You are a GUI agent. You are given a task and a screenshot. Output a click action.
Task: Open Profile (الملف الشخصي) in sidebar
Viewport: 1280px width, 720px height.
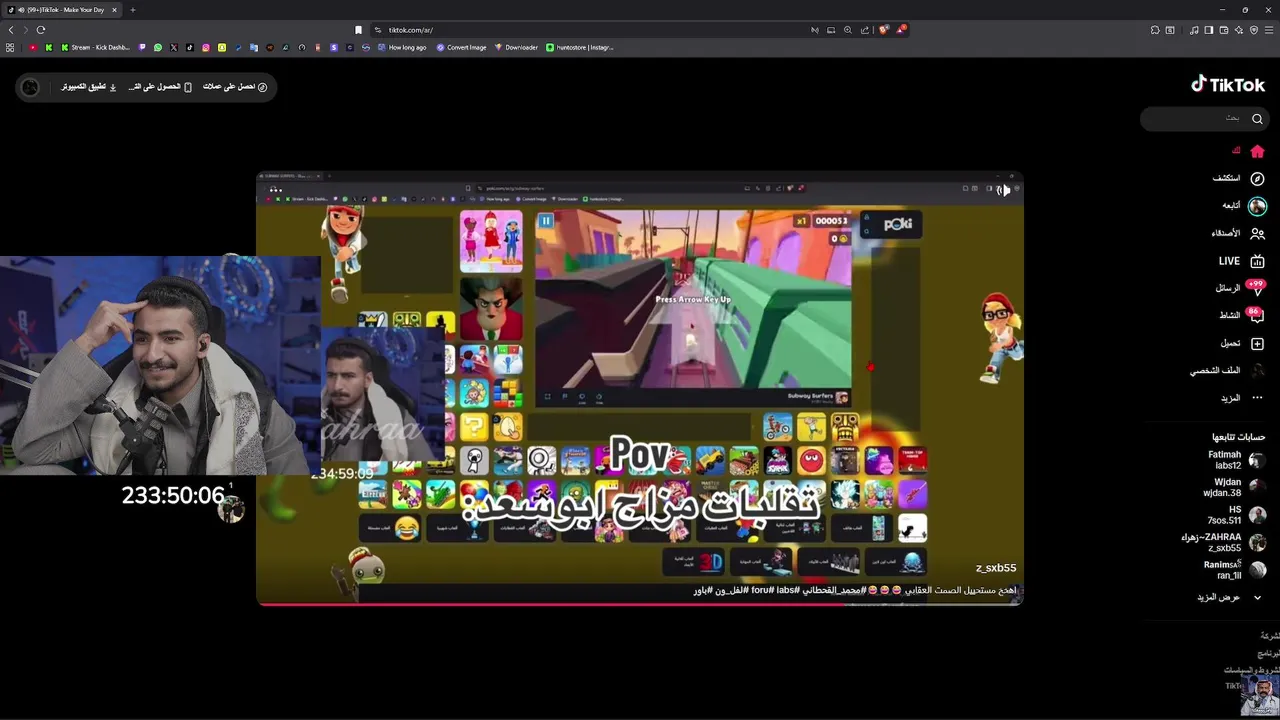(1227, 370)
